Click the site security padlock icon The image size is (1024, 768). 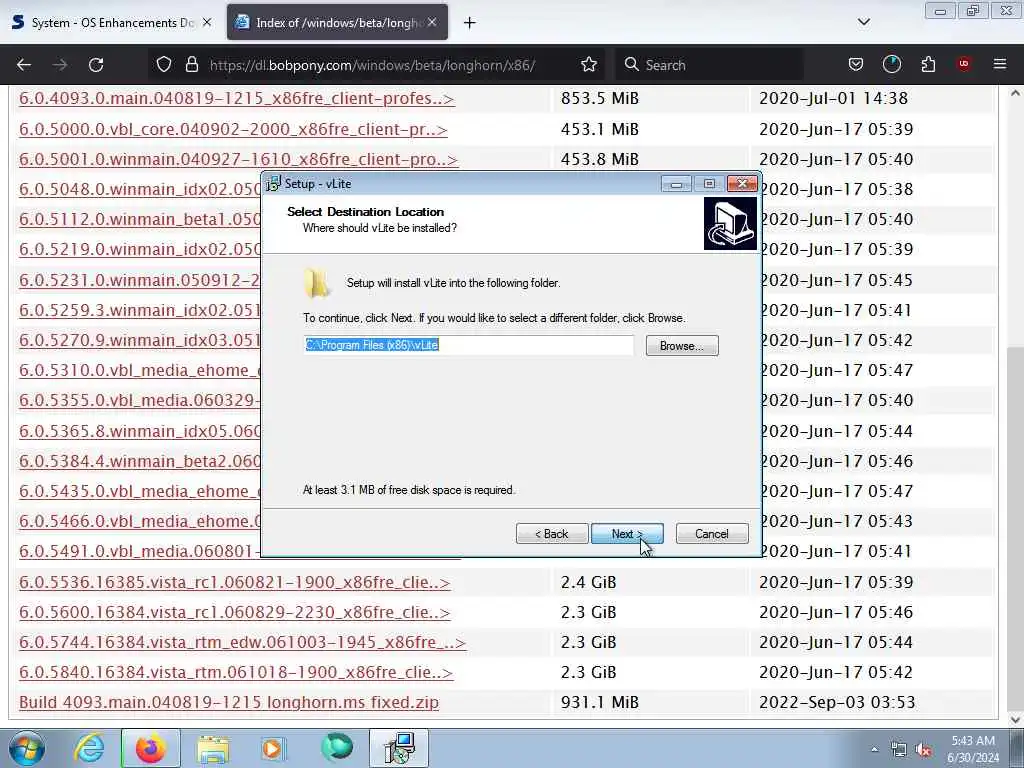191,65
